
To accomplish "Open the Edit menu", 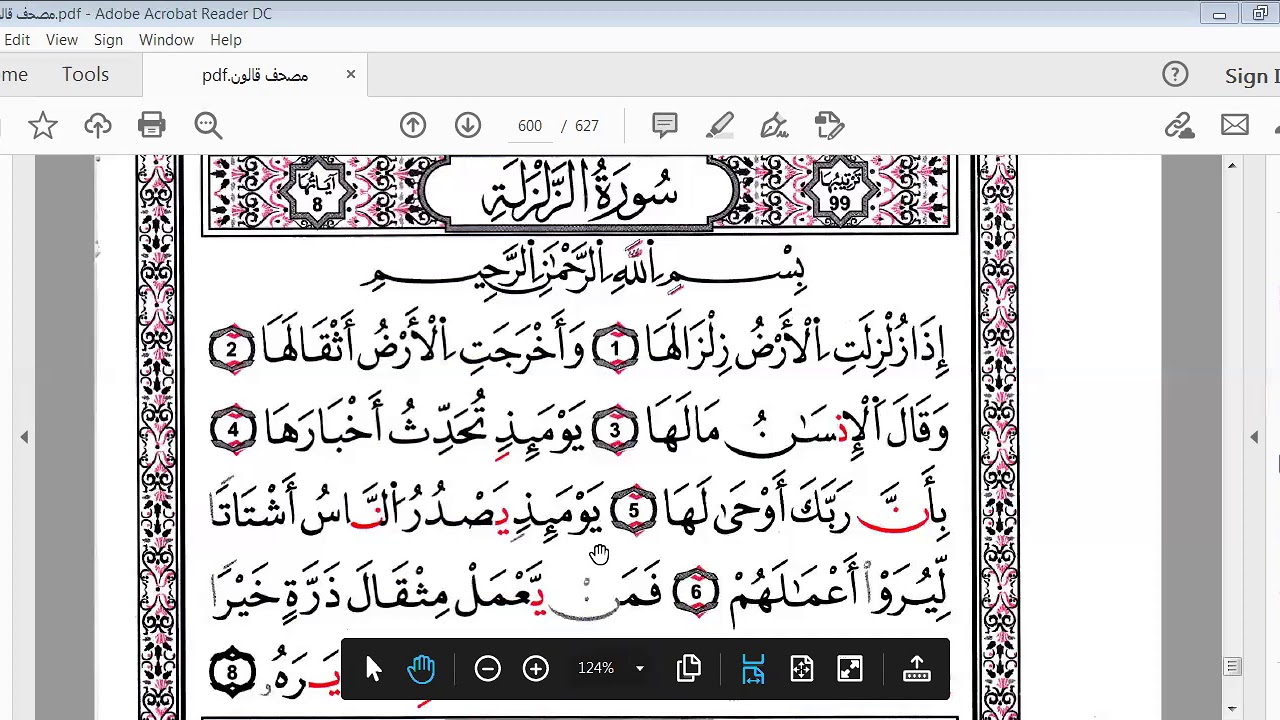I will pos(16,40).
